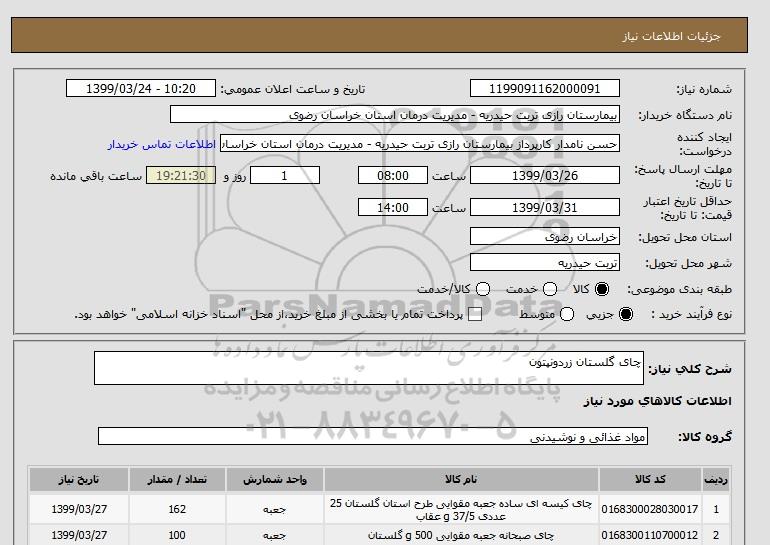The image size is (770, 545).
Task: Click the delivery city field تربت حیدریه
Action: pos(545,263)
